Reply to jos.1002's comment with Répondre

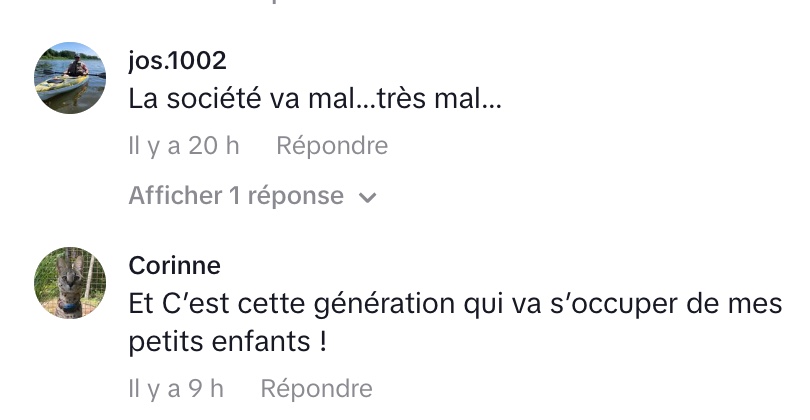332,146
